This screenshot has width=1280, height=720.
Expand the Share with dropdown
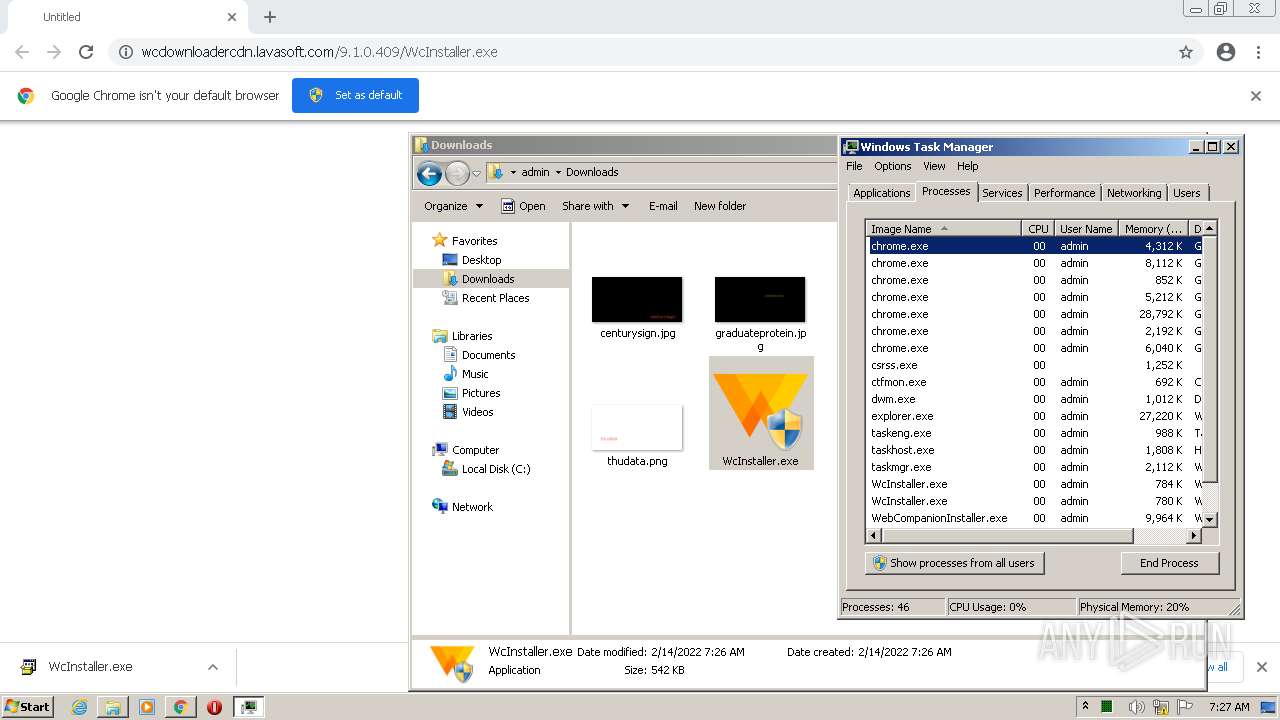coord(596,206)
